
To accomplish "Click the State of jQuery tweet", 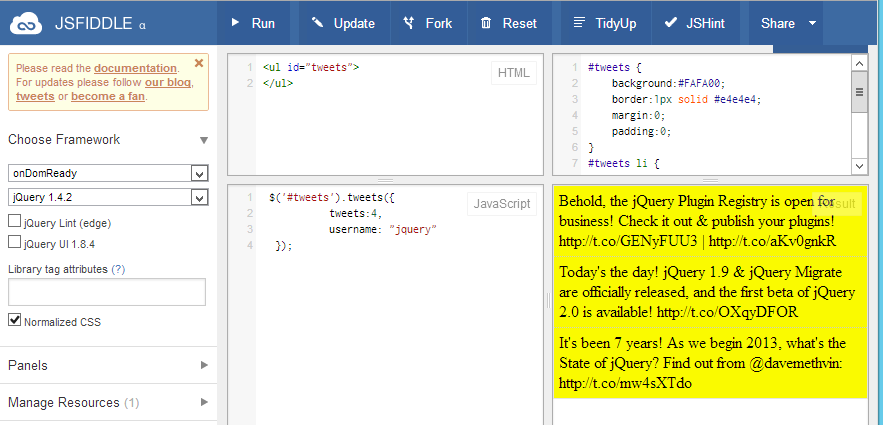I will point(710,363).
